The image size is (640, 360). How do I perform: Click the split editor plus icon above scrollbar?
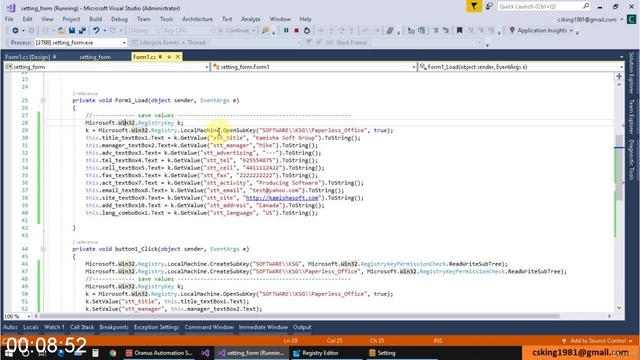619,76
